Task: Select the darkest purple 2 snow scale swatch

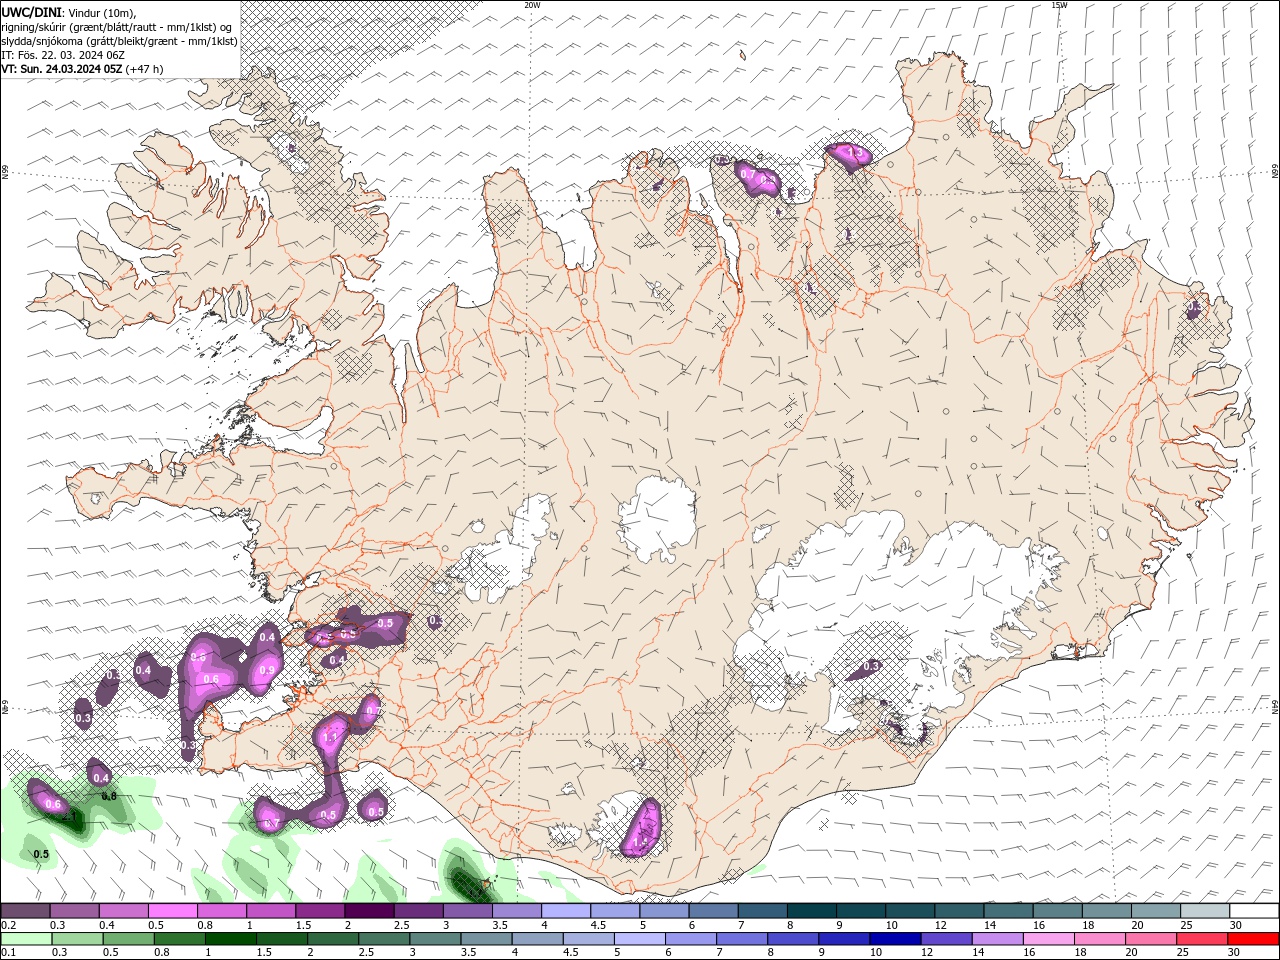Action: point(368,911)
